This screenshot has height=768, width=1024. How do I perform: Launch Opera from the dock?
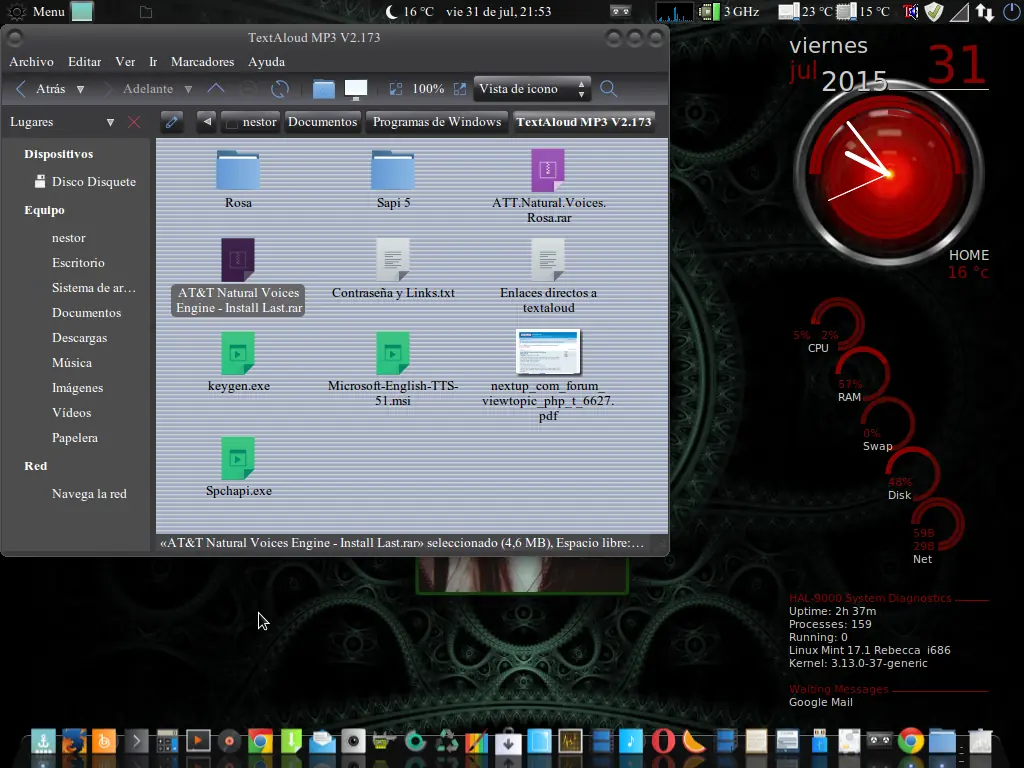tap(662, 741)
